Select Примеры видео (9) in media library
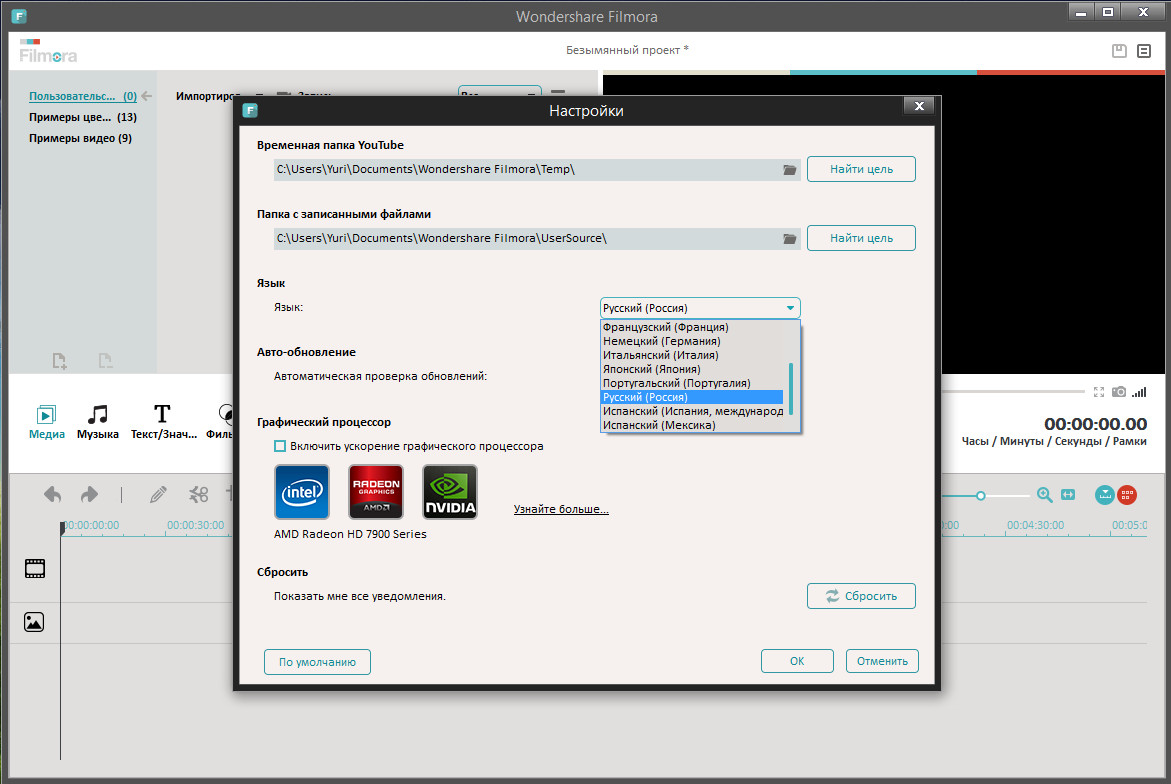This screenshot has height=784, width=1171. pyautogui.click(x=80, y=138)
